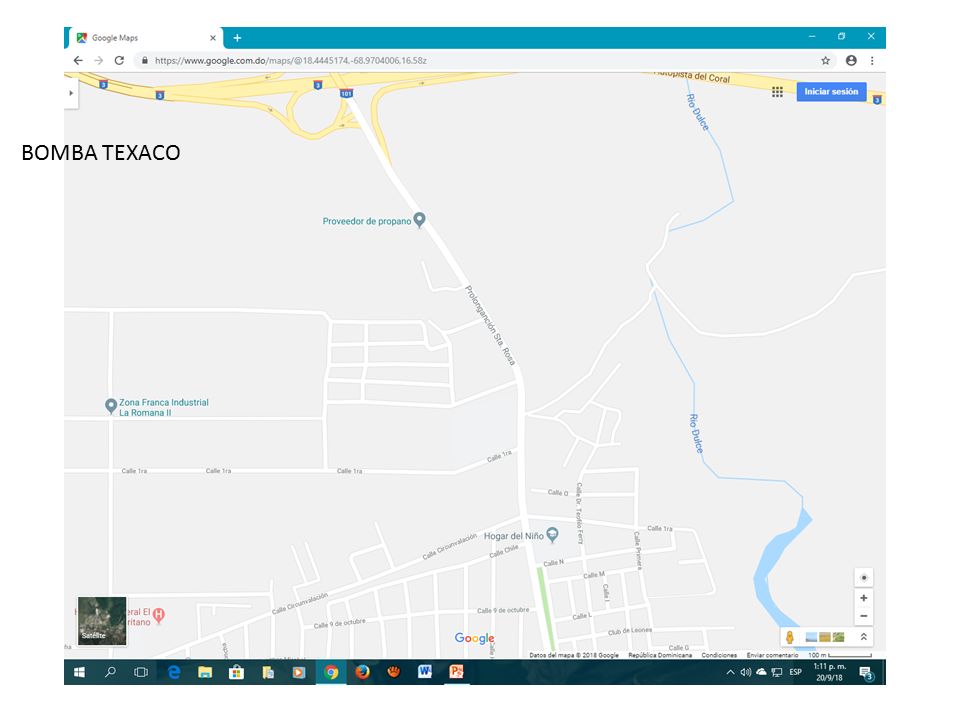Image resolution: width=960 pixels, height=720 pixels.
Task: Click the Hogar del Niño place marker
Action: point(552,534)
